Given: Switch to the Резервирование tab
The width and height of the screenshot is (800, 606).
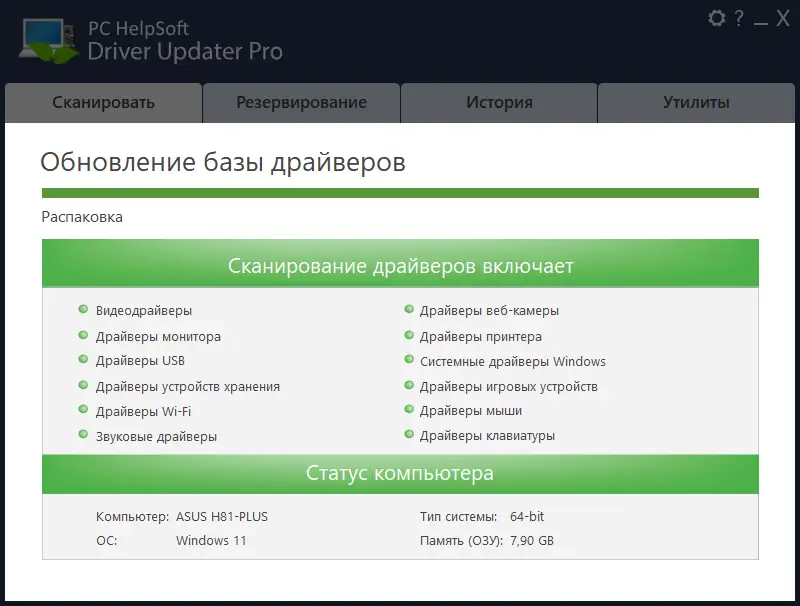Looking at the screenshot, I should tap(302, 102).
